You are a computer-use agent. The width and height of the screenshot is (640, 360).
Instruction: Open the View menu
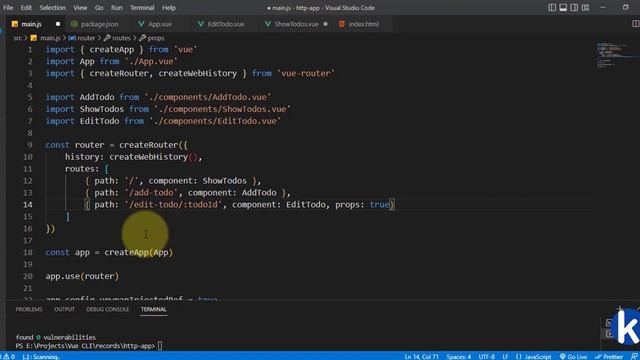80,8
